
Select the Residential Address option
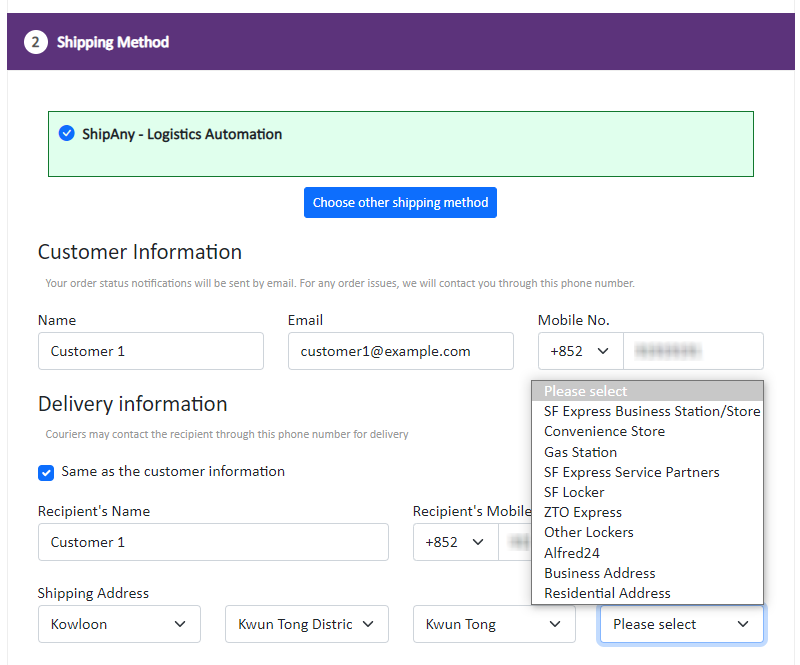tap(647, 593)
